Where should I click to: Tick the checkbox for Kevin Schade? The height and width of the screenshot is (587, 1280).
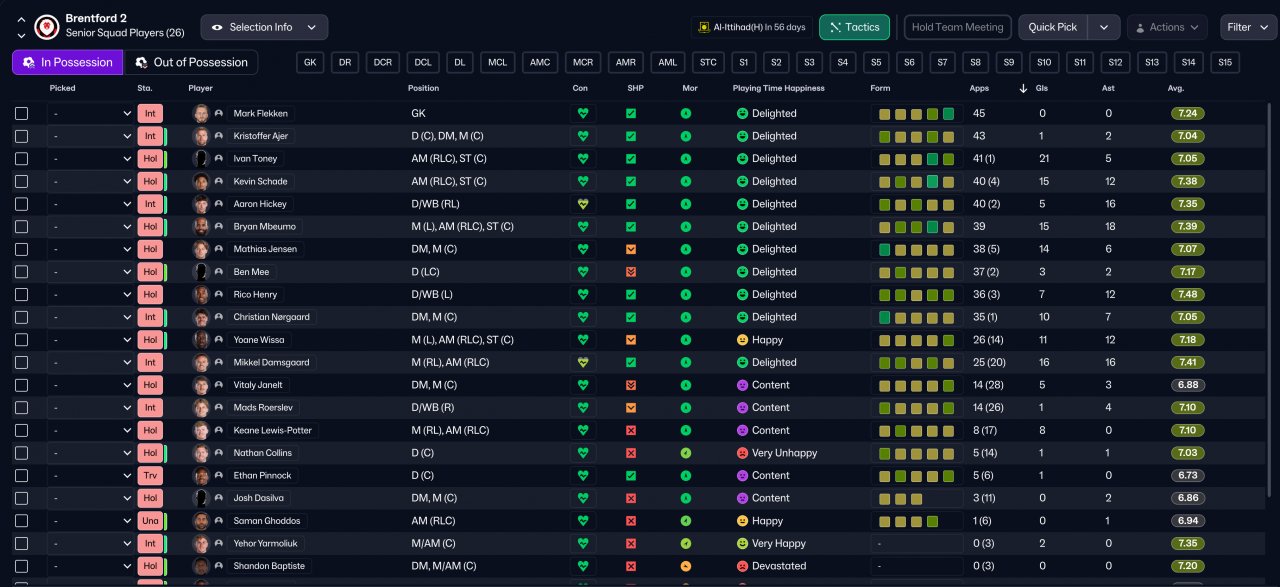tap(22, 182)
